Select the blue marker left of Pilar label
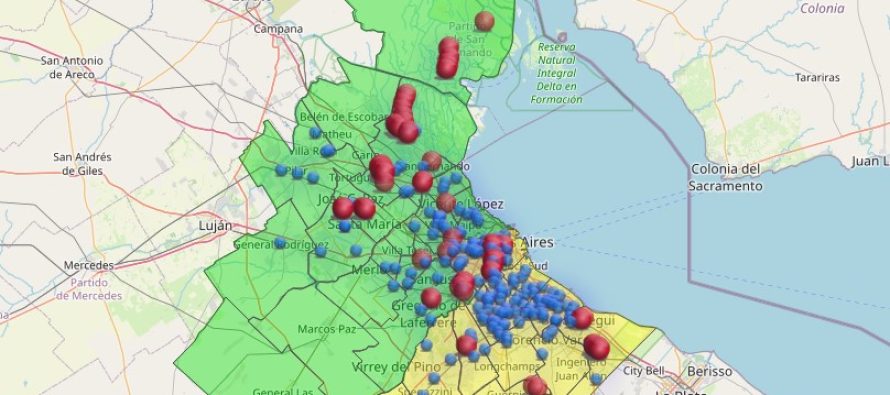 [281, 170]
